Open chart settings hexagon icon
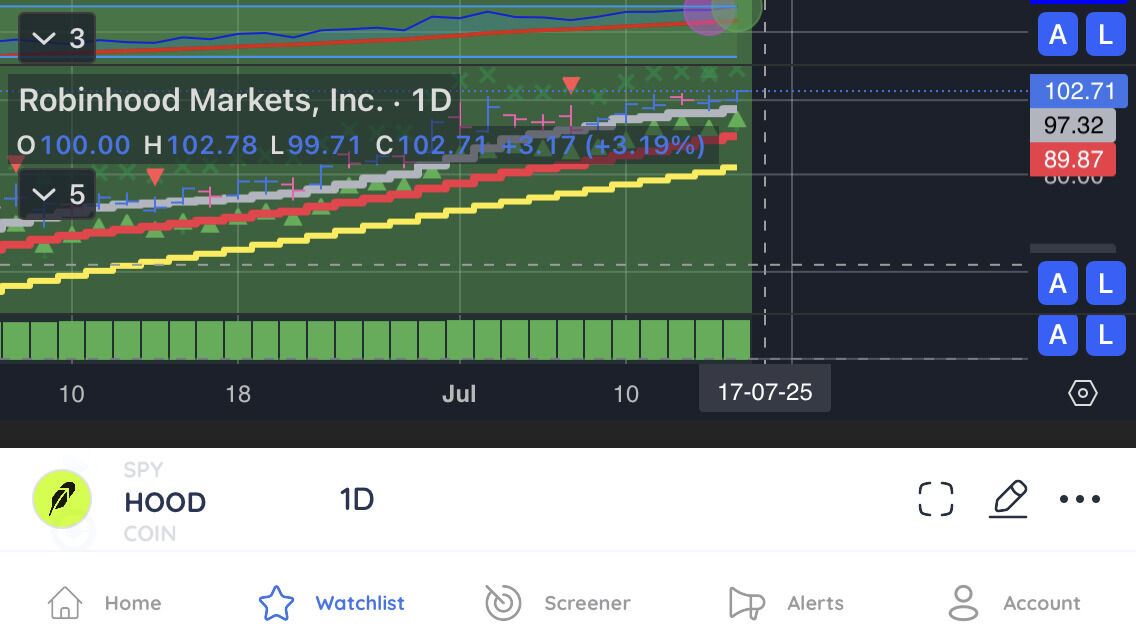This screenshot has width=1136, height=640. [1082, 393]
